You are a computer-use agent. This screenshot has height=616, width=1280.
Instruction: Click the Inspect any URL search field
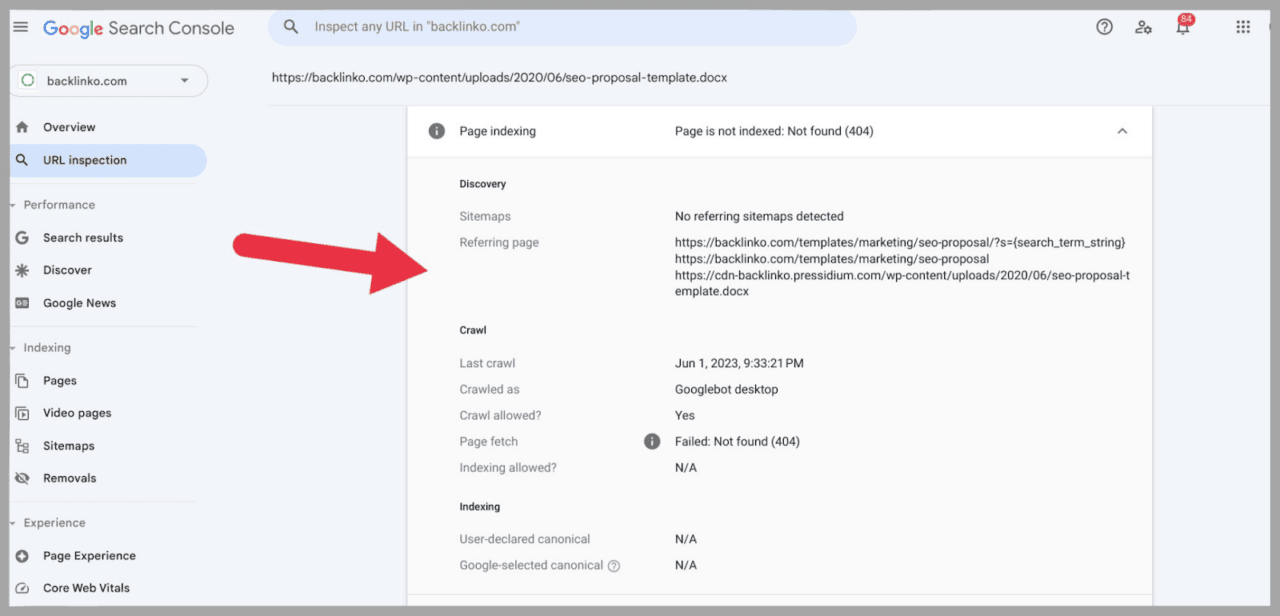pyautogui.click(x=560, y=27)
